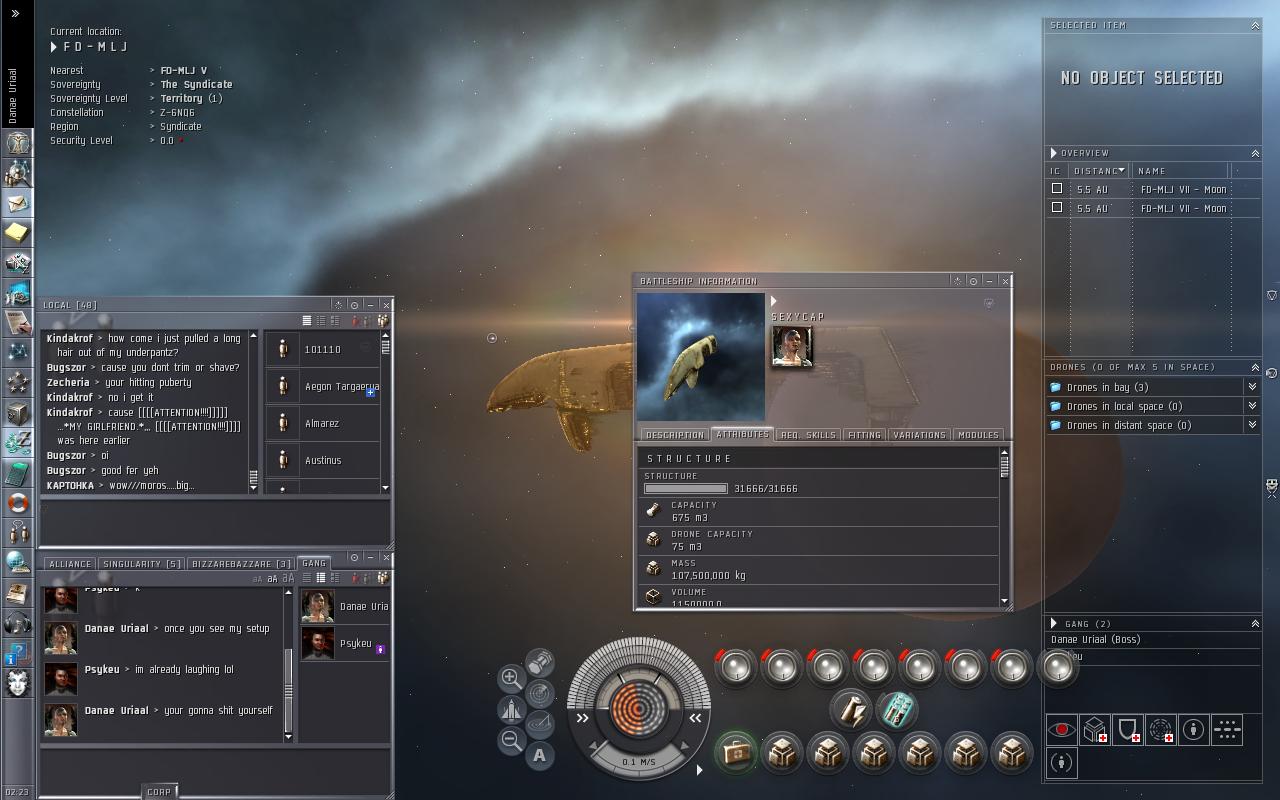Image resolution: width=1280 pixels, height=800 pixels.
Task: Open the lifebuoy help icon
Action: 18,503
